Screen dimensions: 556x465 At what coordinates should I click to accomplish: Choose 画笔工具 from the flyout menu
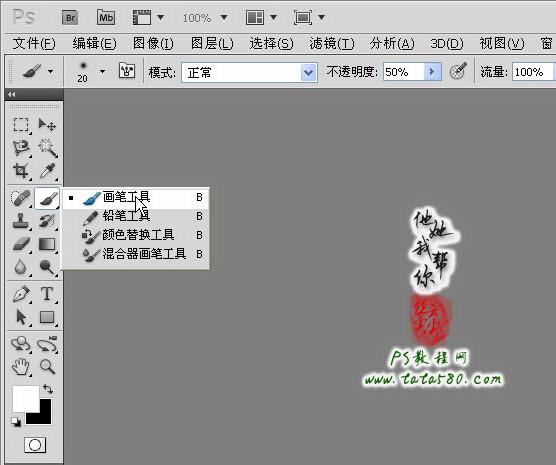coord(135,197)
